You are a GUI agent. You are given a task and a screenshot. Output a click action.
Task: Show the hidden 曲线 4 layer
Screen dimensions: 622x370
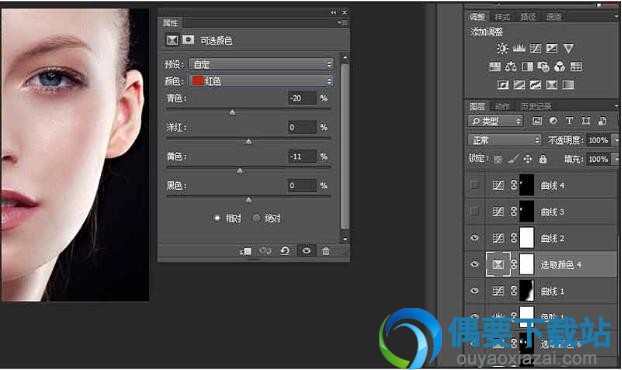point(474,185)
